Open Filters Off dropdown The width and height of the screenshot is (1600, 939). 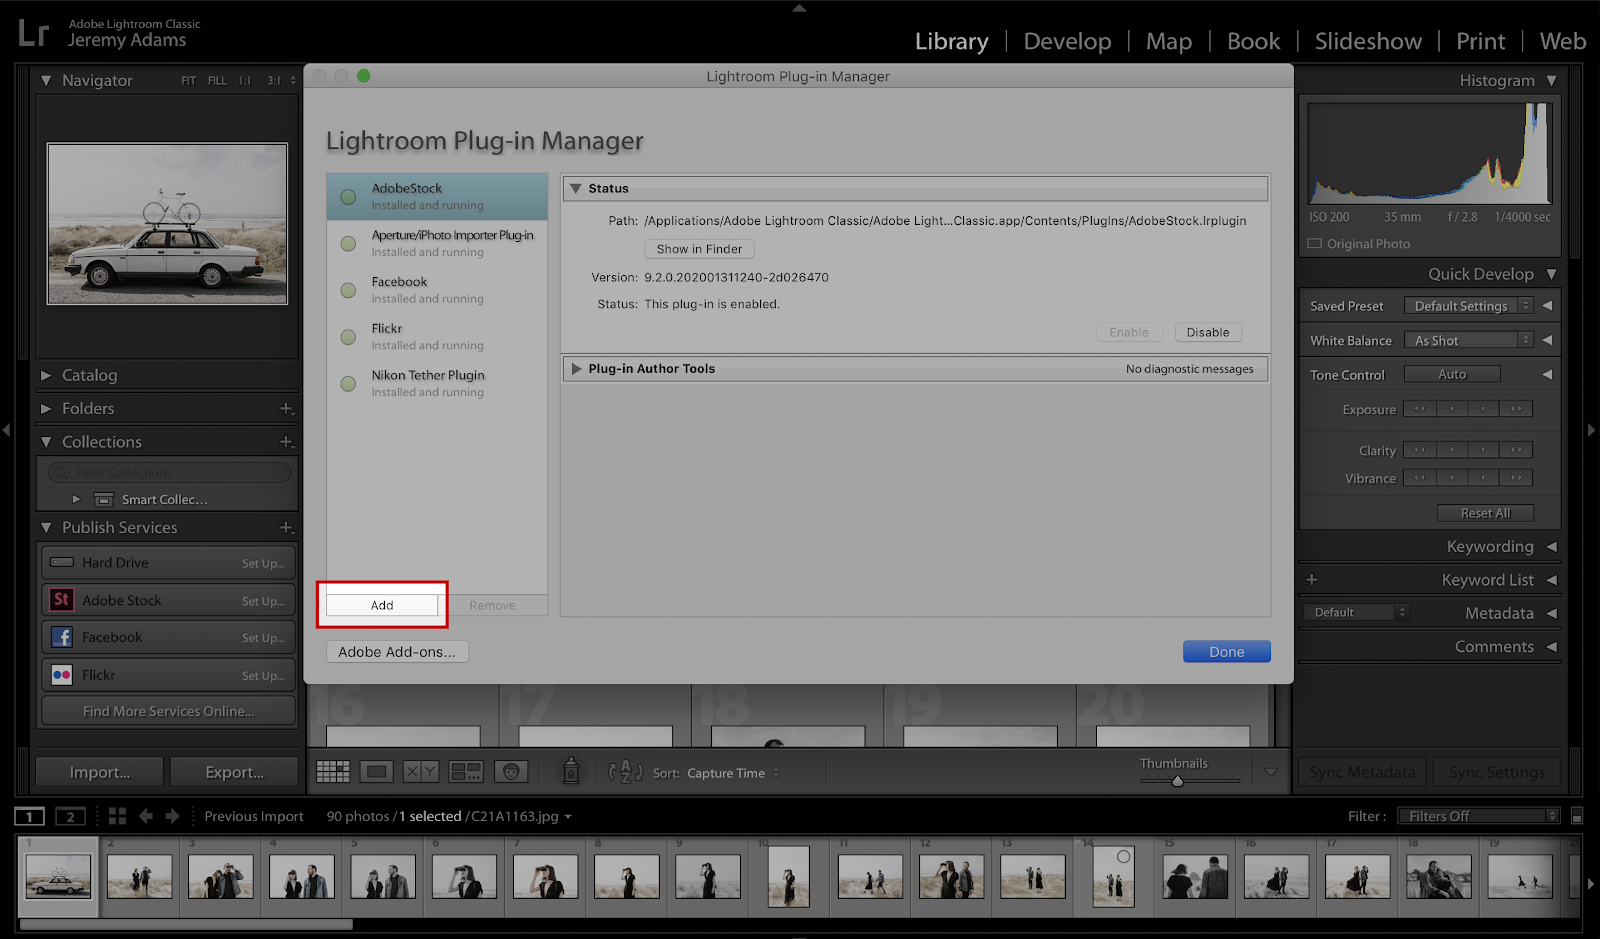(x=1478, y=816)
